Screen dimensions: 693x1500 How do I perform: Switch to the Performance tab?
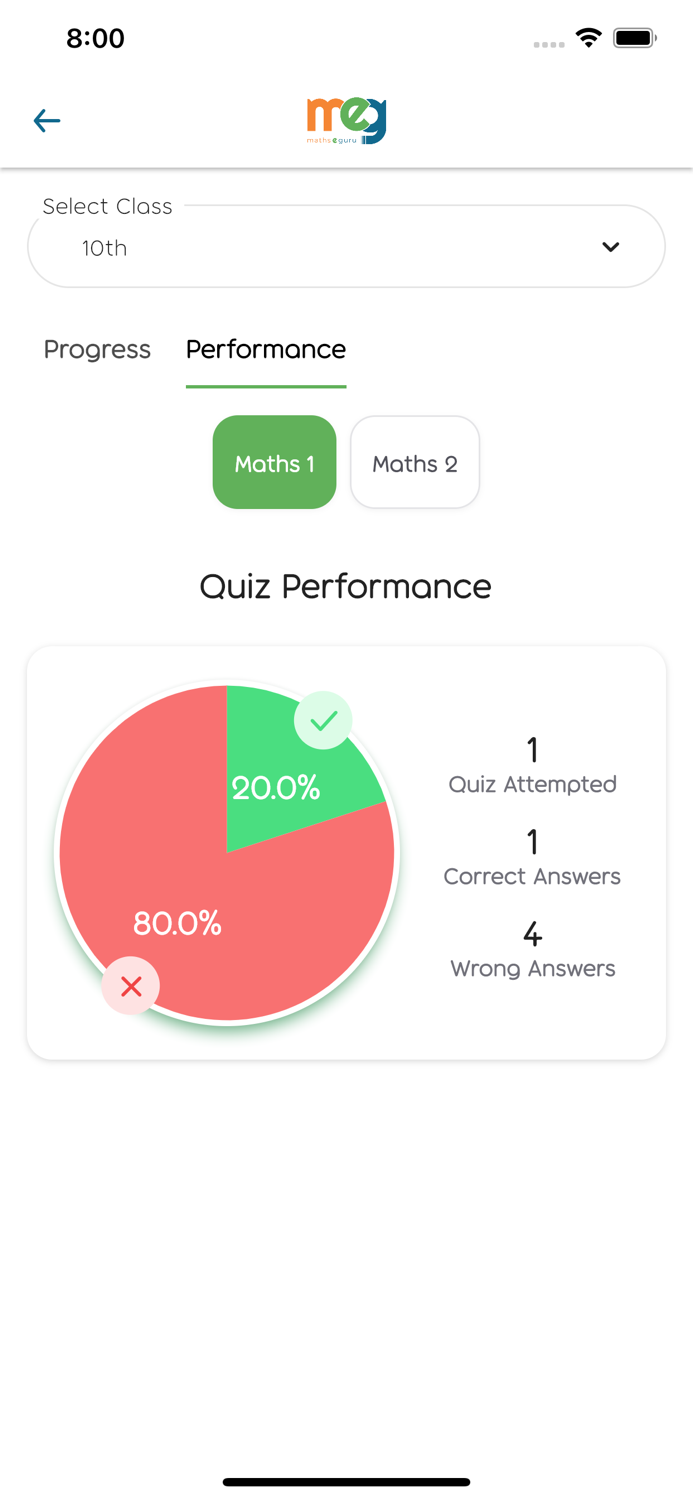point(265,350)
